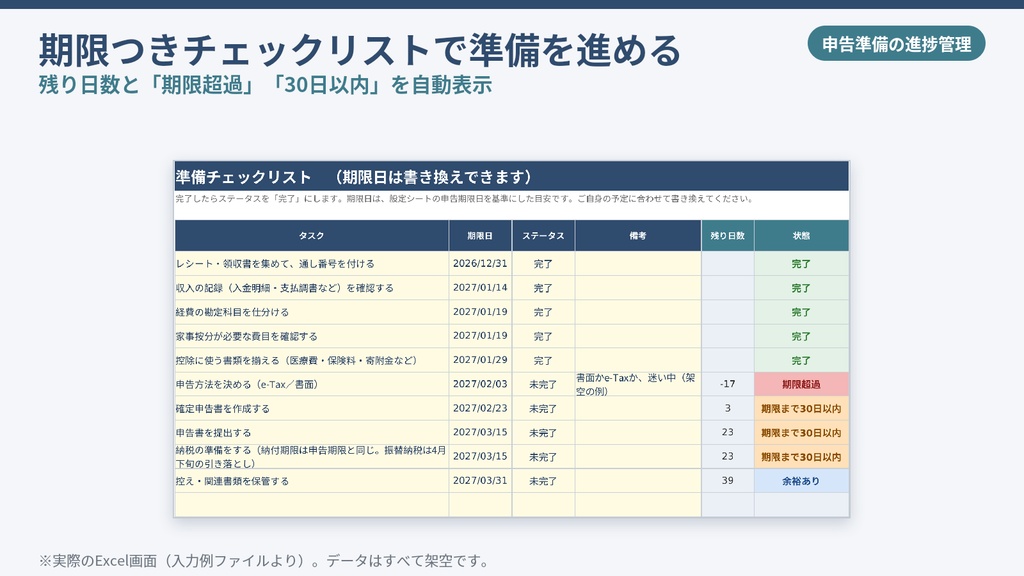Select task cell 確定申告書を作成する
Image resolution: width=1024 pixels, height=576 pixels.
point(312,409)
